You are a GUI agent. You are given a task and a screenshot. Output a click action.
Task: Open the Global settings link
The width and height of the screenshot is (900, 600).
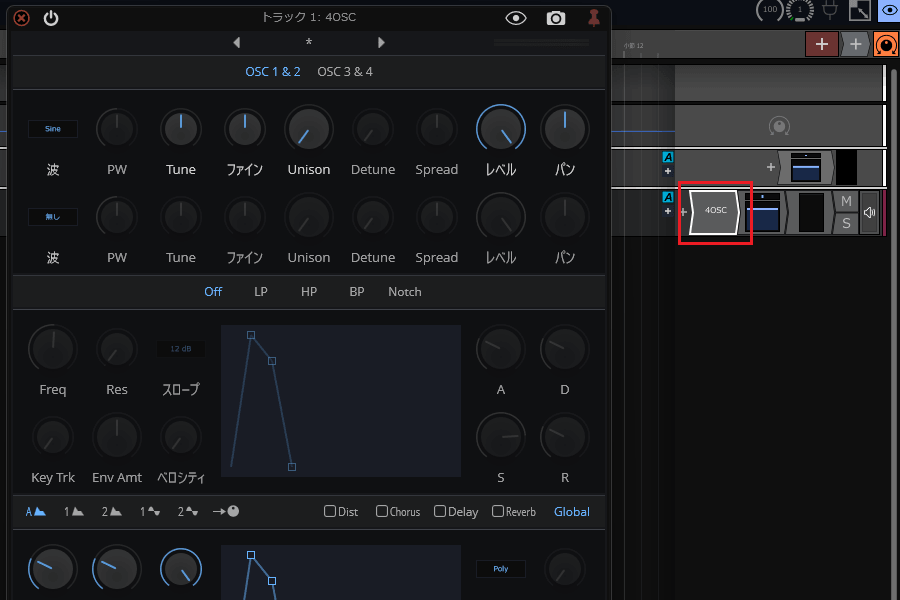pyautogui.click(x=572, y=511)
